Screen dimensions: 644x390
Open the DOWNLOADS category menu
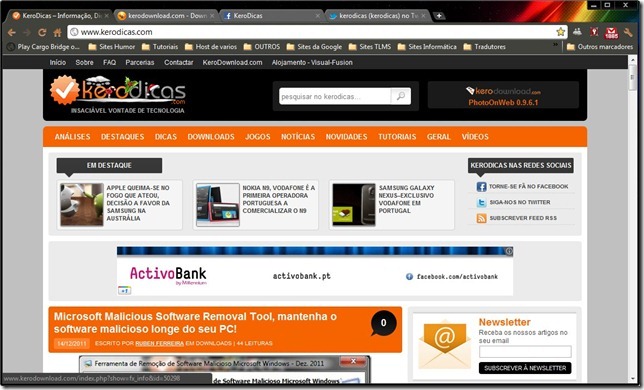click(211, 137)
